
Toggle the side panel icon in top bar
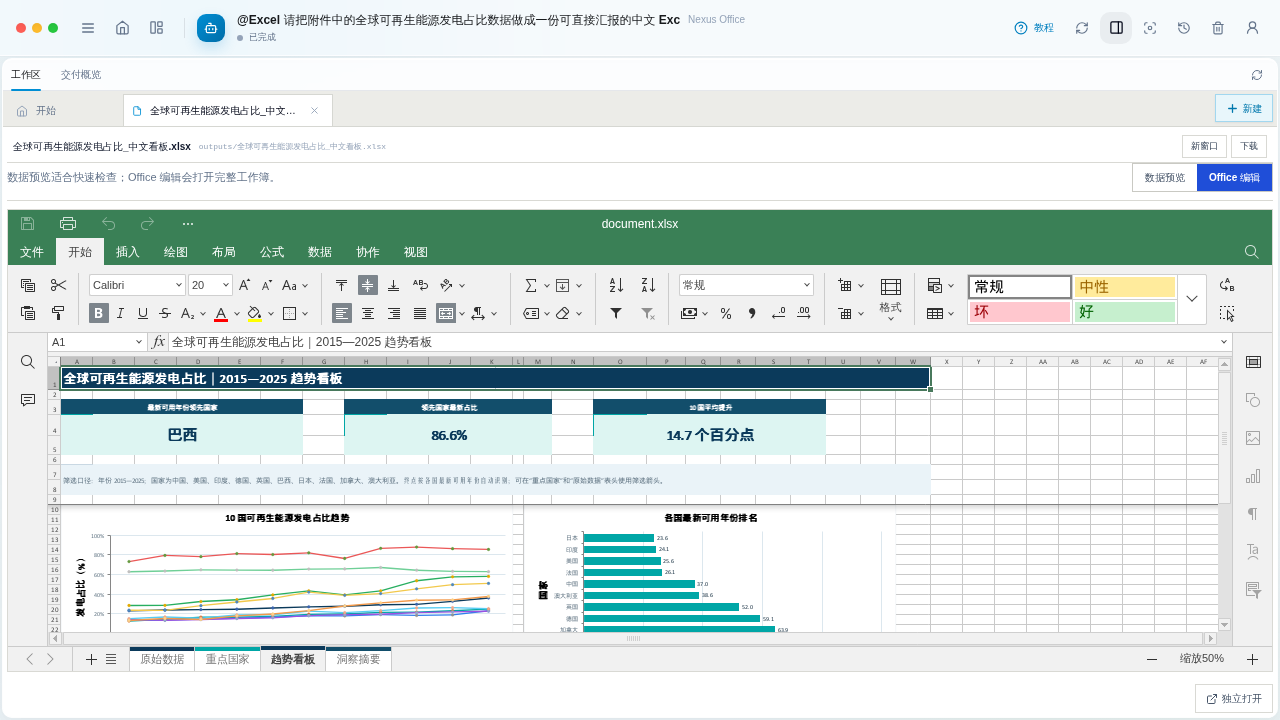[1116, 28]
